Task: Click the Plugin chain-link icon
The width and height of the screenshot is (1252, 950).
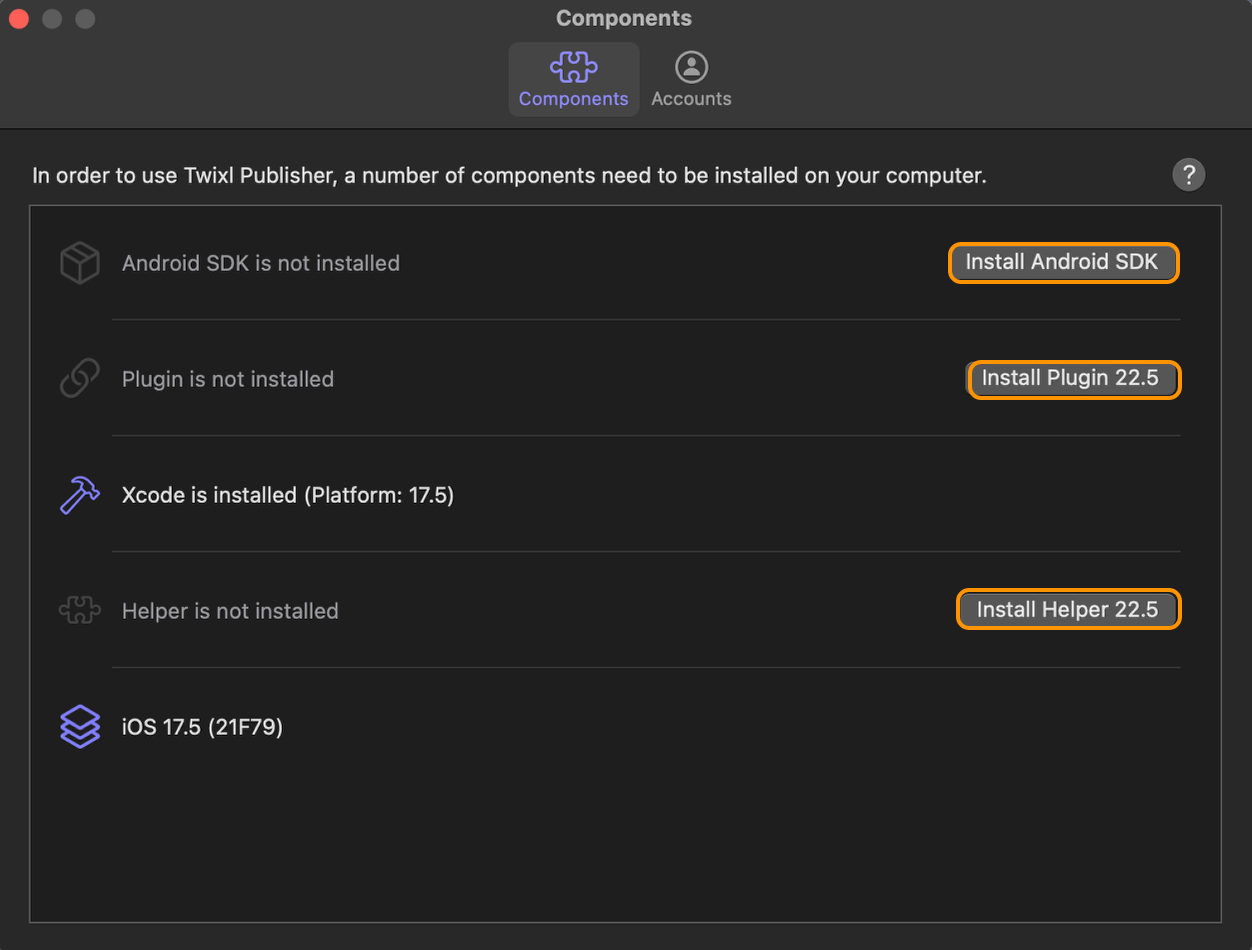Action: point(80,379)
